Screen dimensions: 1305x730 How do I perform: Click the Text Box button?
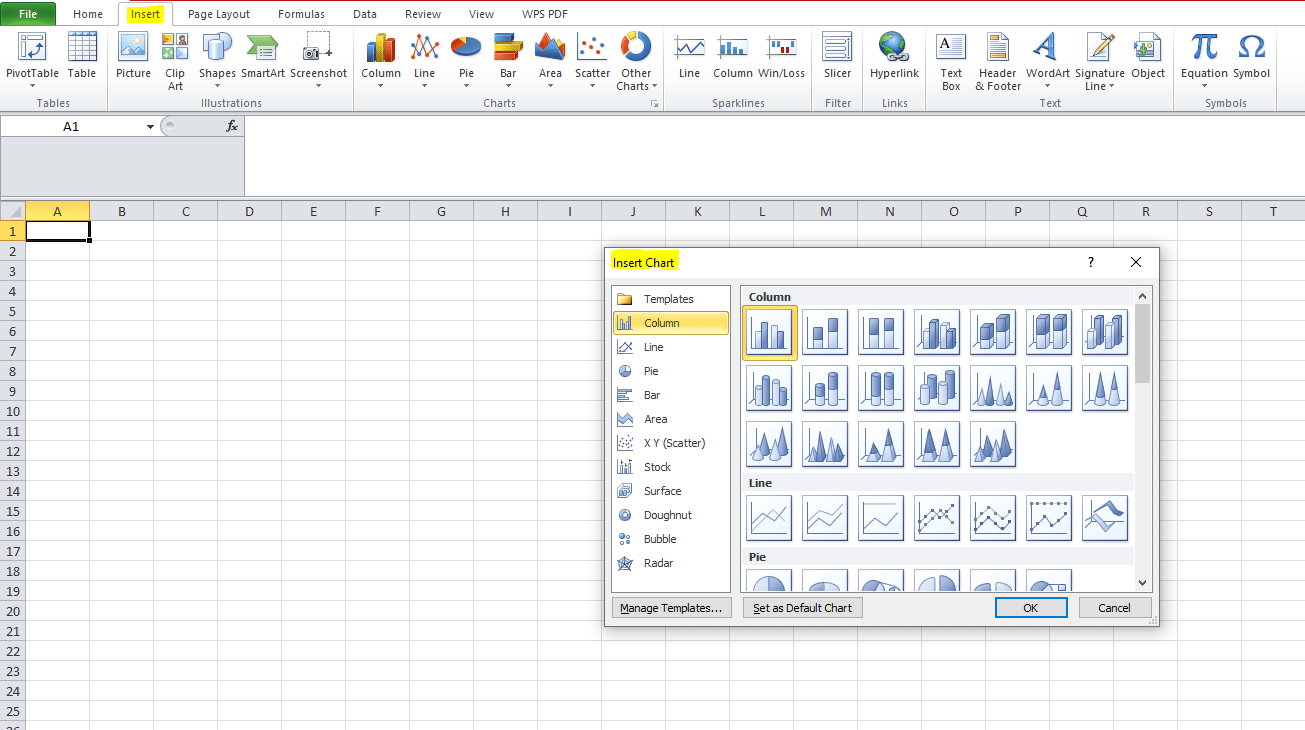pyautogui.click(x=951, y=61)
